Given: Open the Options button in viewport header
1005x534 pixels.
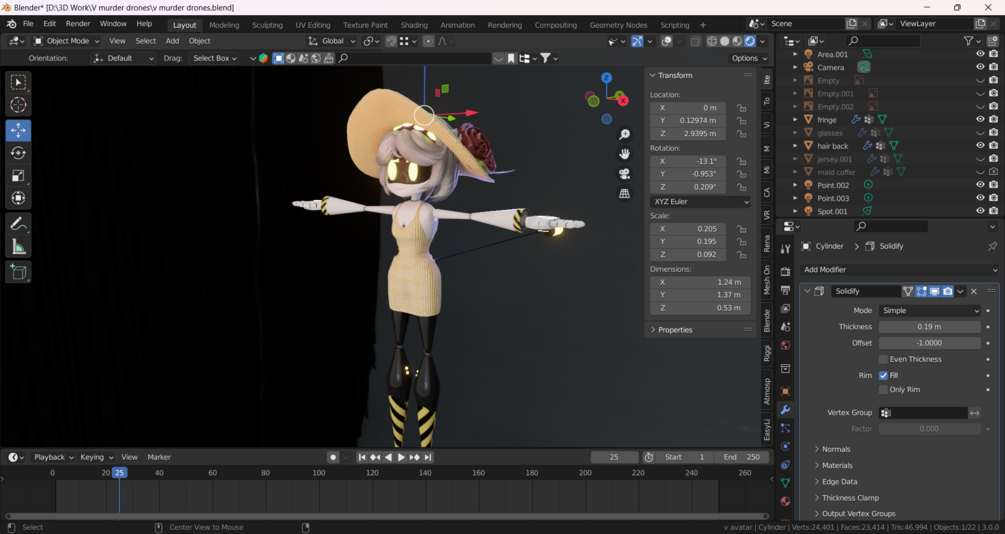Looking at the screenshot, I should (749, 58).
